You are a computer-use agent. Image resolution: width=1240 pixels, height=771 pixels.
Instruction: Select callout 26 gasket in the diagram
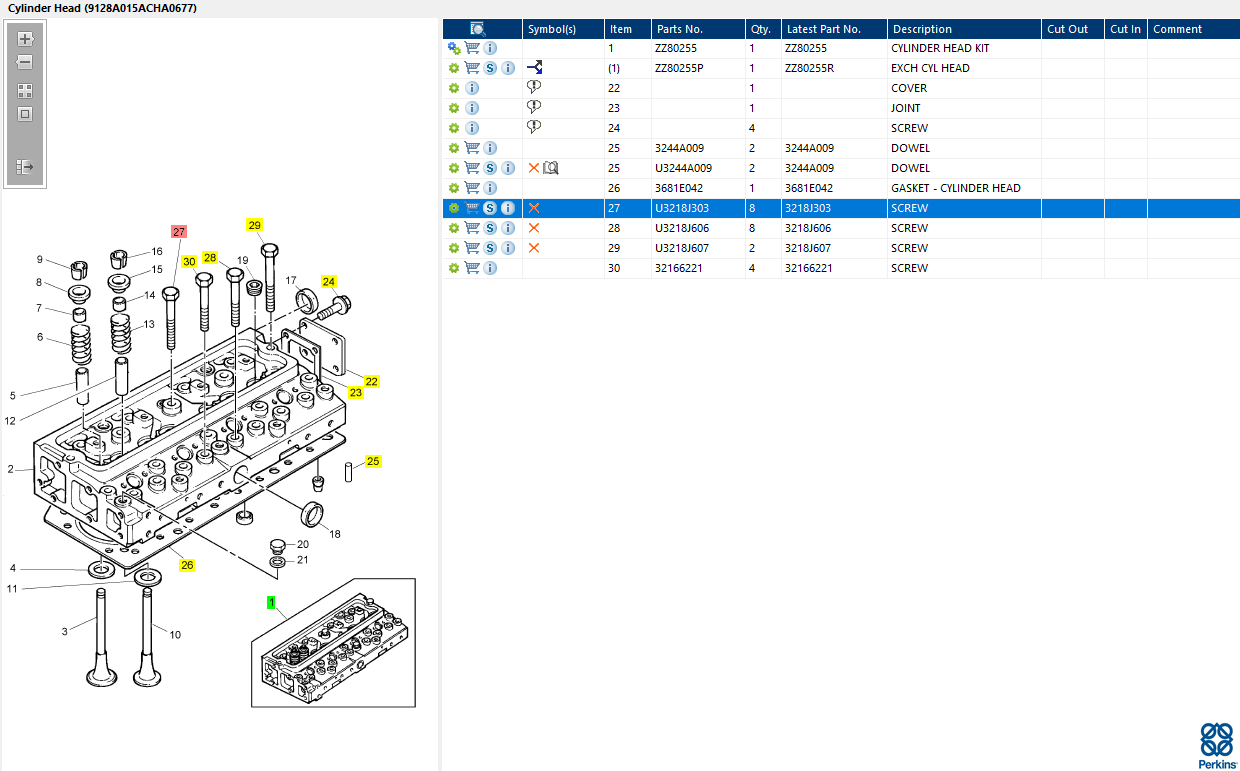coord(187,565)
